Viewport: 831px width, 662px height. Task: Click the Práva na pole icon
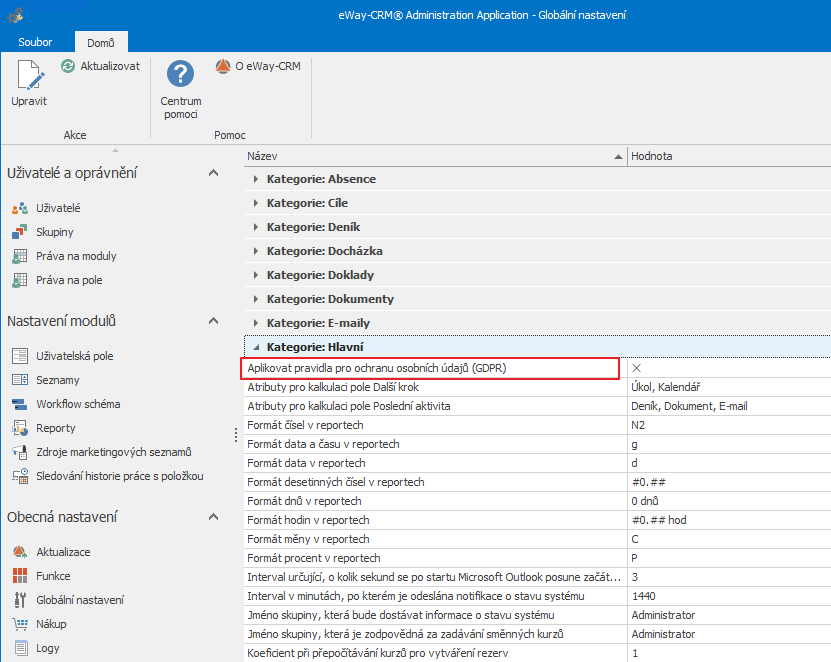pos(20,280)
